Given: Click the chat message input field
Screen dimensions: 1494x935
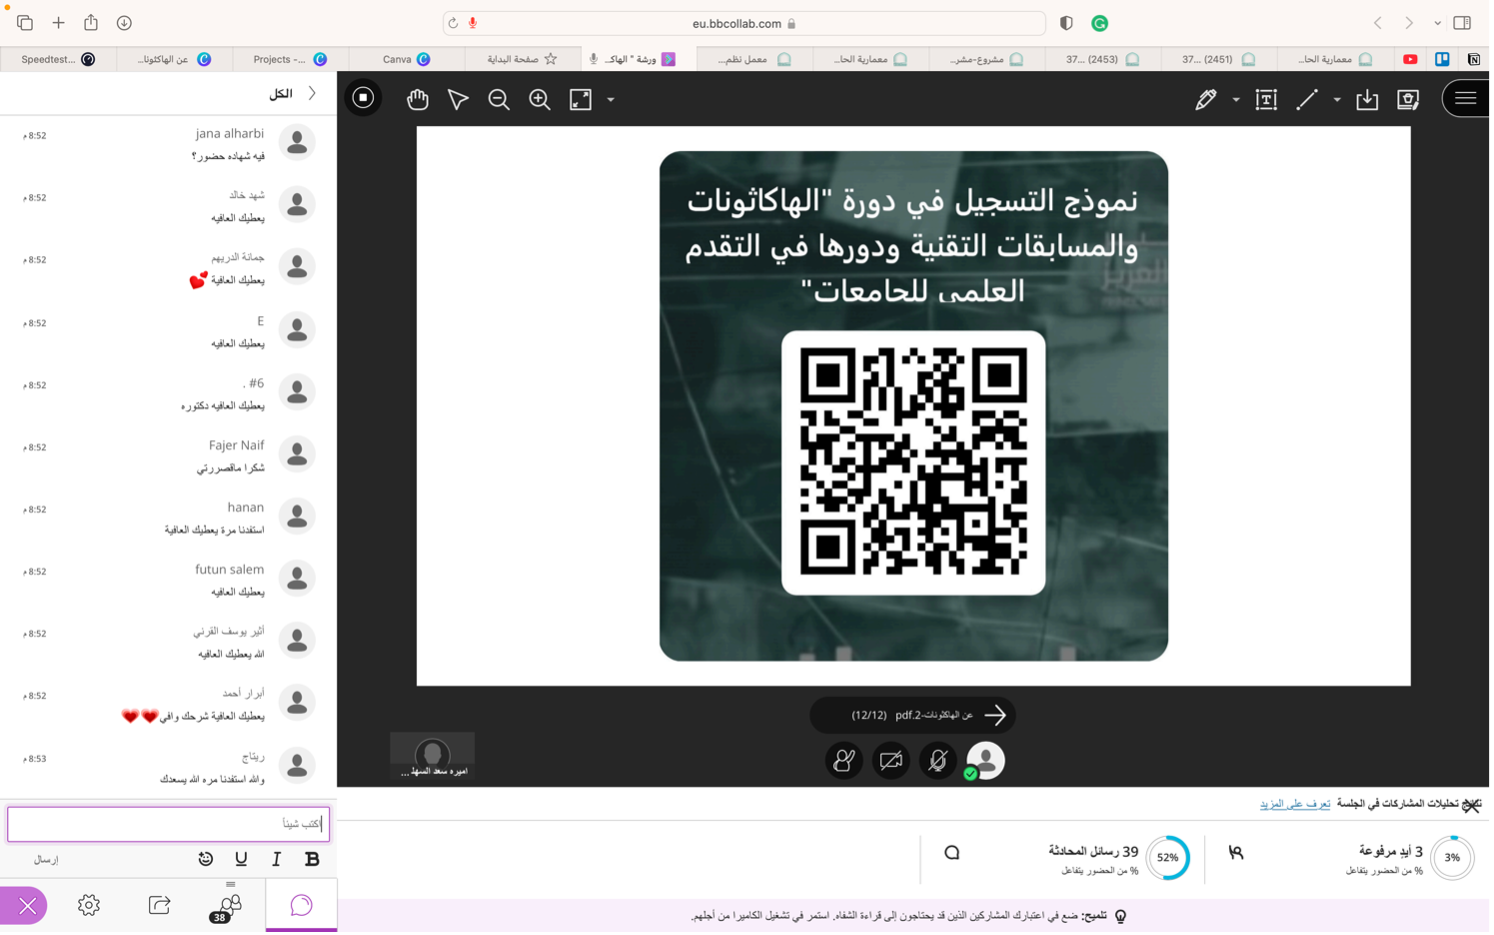Looking at the screenshot, I should pyautogui.click(x=168, y=824).
